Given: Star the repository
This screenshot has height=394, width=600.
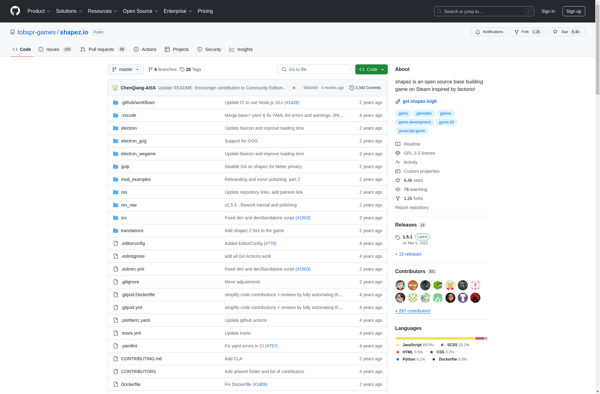Looking at the screenshot, I should (567, 32).
